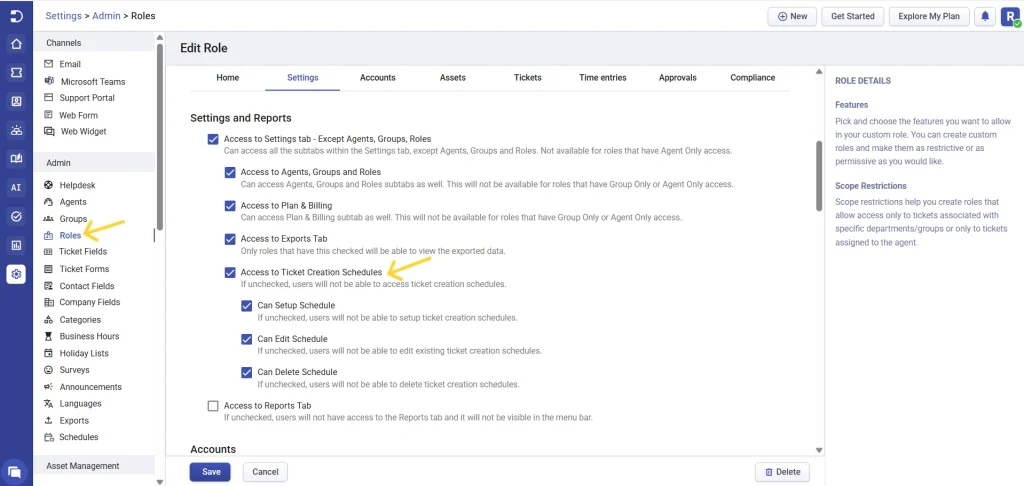Switch to the Compliance tab
The image size is (1024, 486).
tap(752, 78)
